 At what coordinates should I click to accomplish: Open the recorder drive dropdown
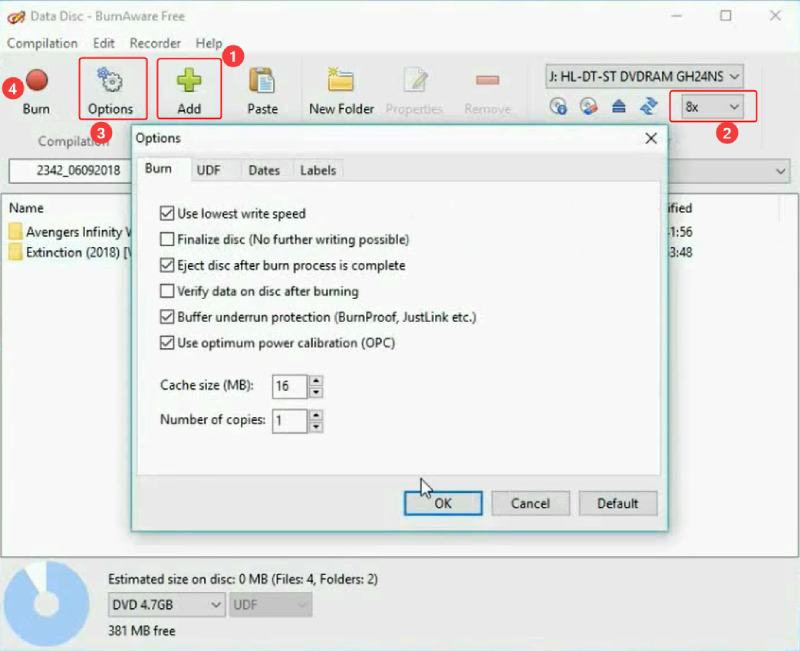tap(644, 77)
